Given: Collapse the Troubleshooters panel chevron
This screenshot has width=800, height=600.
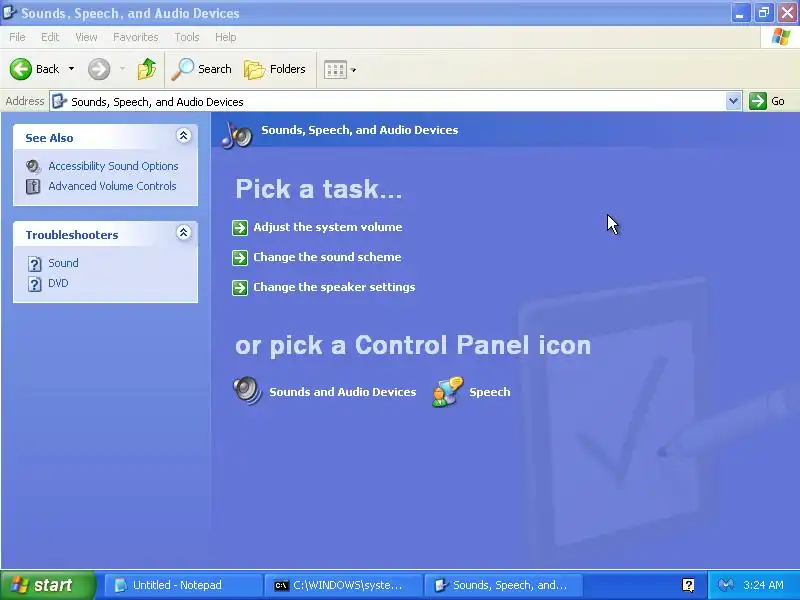Looking at the screenshot, I should coord(184,233).
